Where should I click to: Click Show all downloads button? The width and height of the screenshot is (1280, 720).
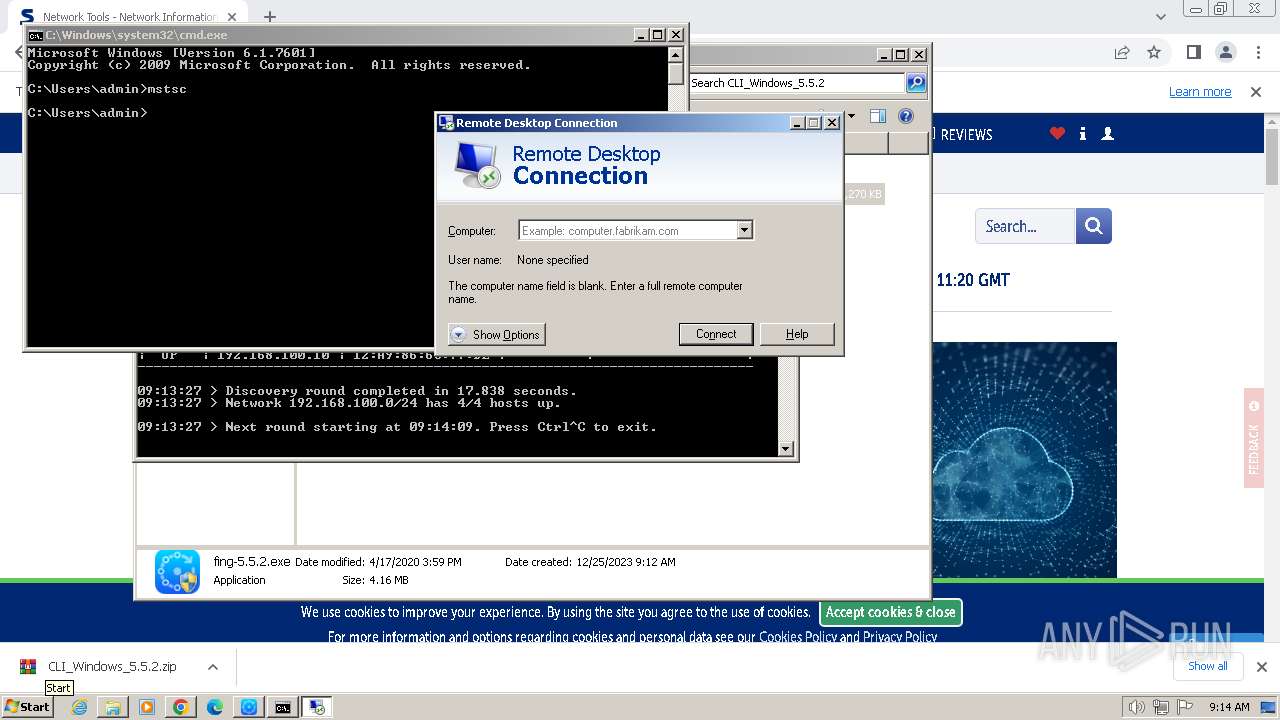click(x=1207, y=666)
